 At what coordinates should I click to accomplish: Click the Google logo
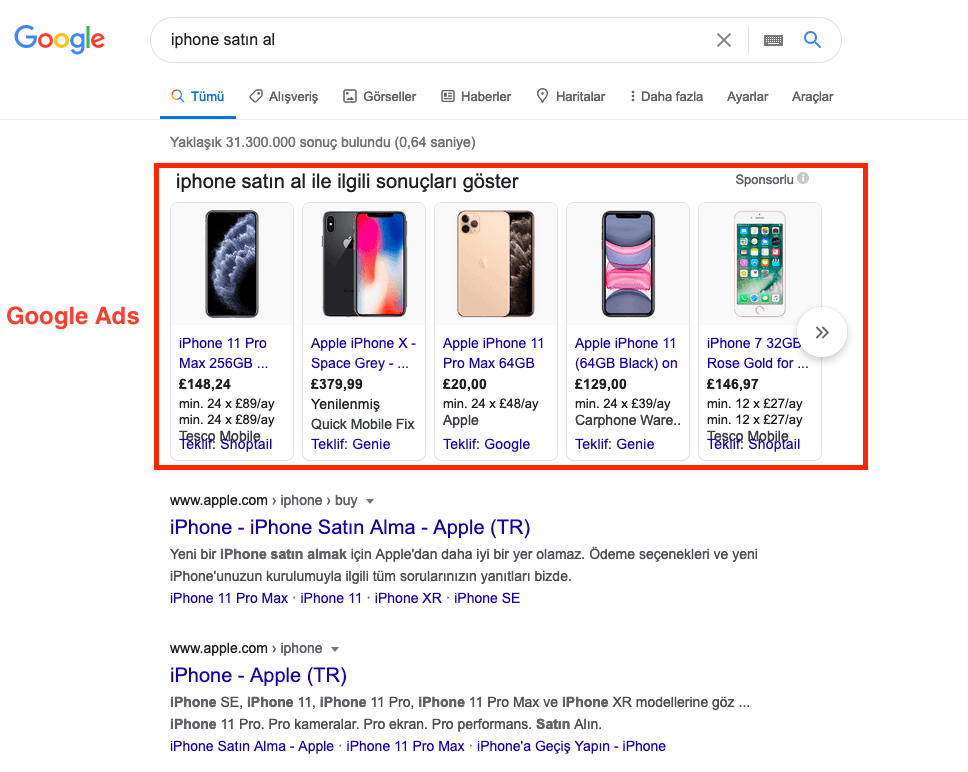click(60, 39)
